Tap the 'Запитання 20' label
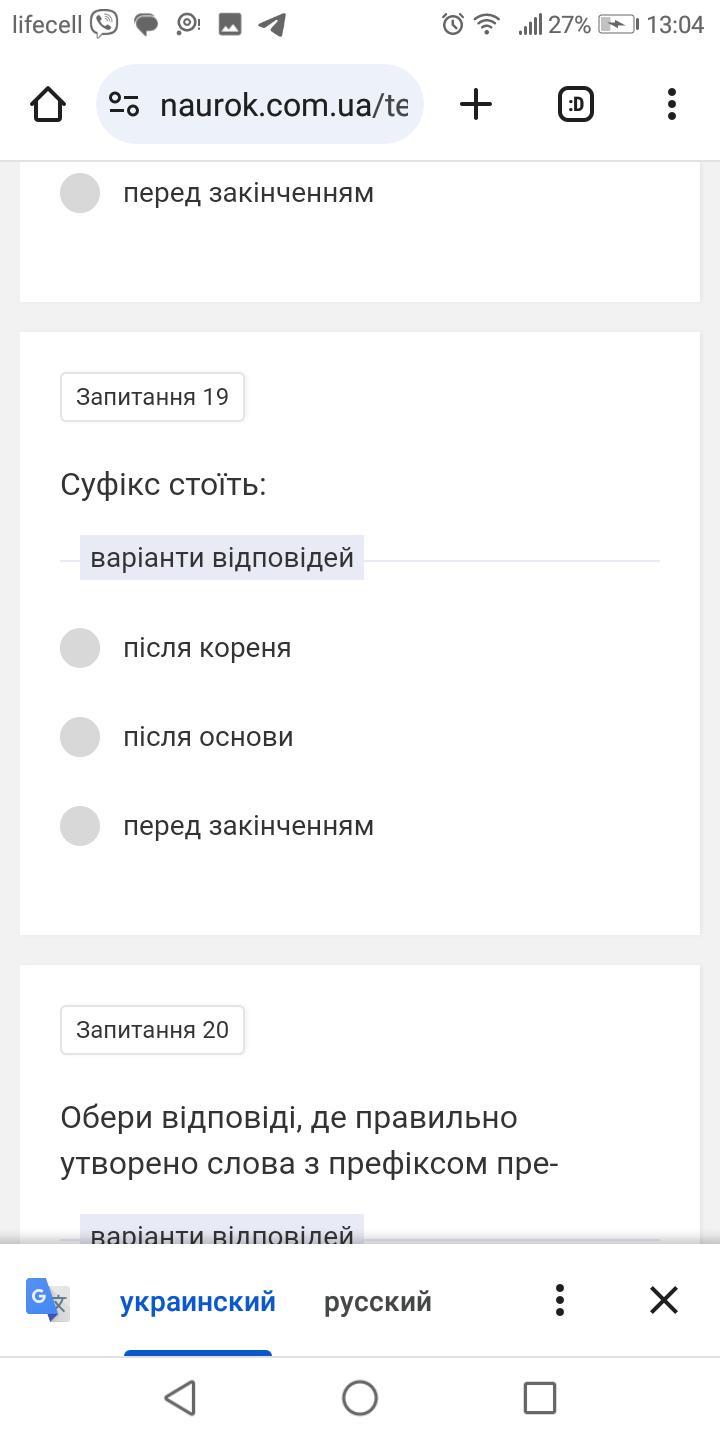The height and width of the screenshot is (1440, 720). tap(152, 1030)
